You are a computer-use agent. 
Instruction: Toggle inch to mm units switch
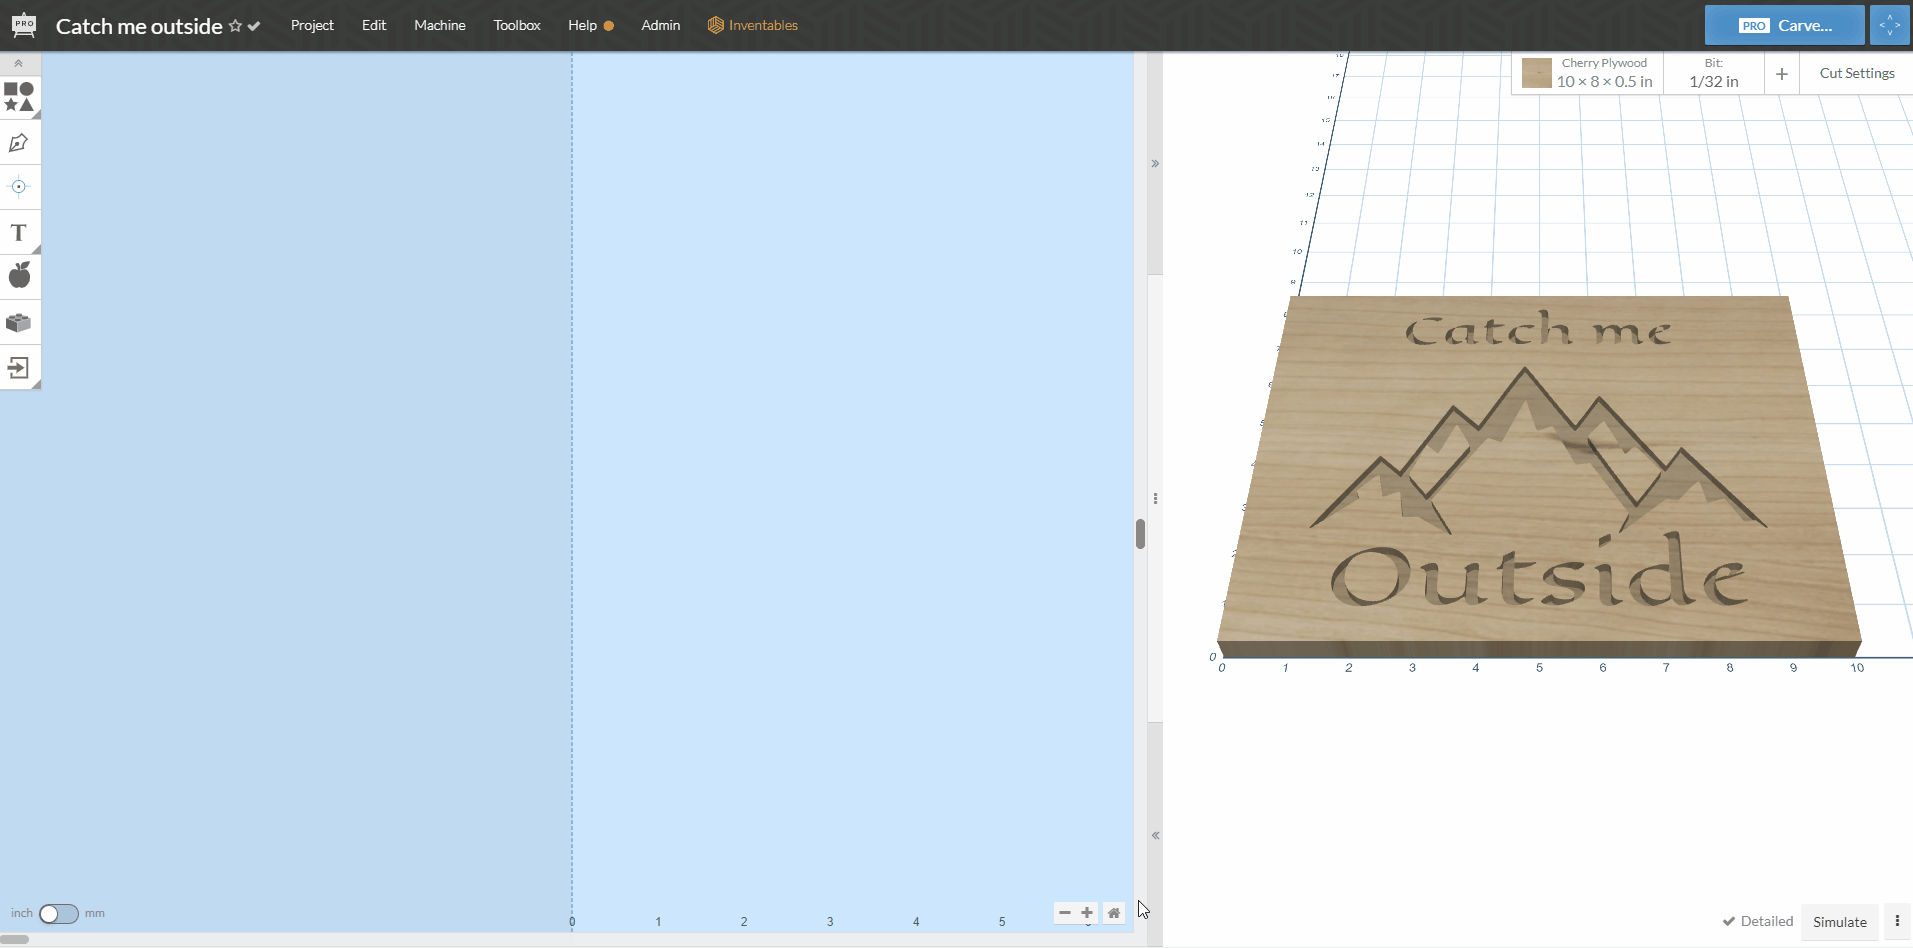coord(58,914)
